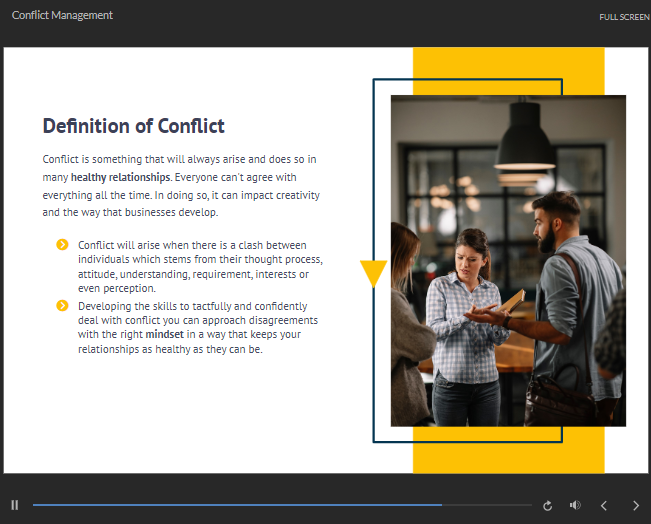The image size is (651, 524).
Task: Mute the audio with the speaker icon
Action: click(575, 506)
